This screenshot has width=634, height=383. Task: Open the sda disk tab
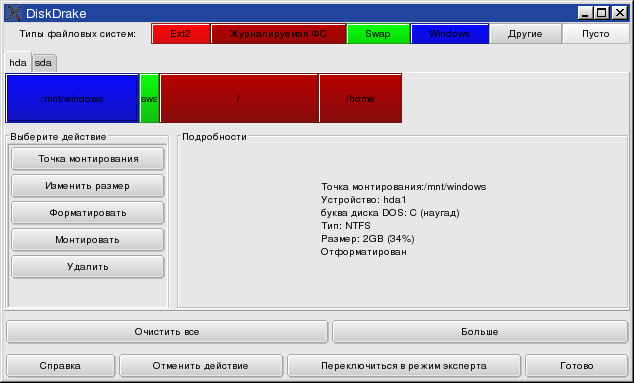[44, 63]
